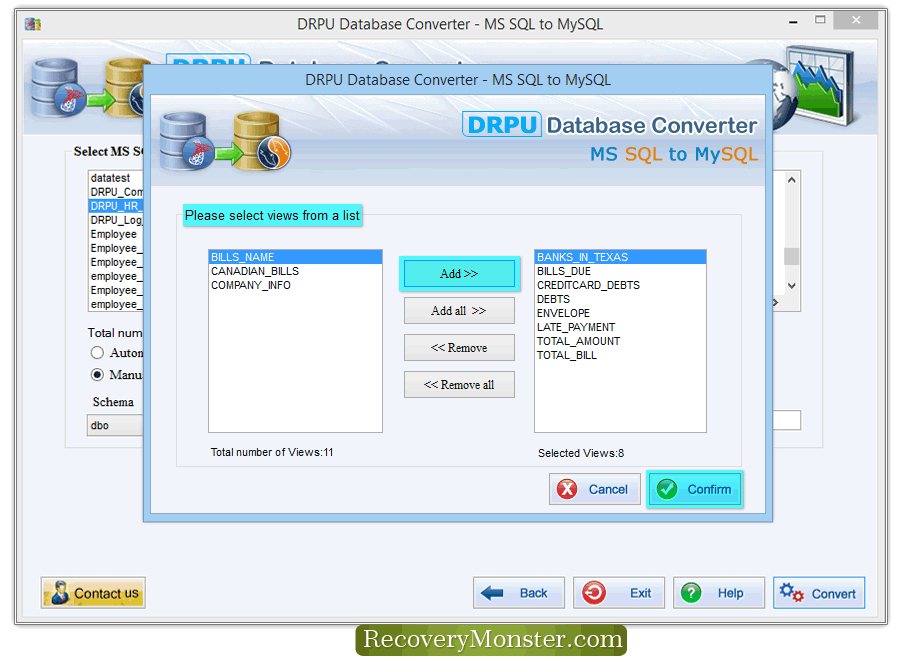Click the application icon in title bar
The height and width of the screenshot is (658, 900).
(33, 24)
